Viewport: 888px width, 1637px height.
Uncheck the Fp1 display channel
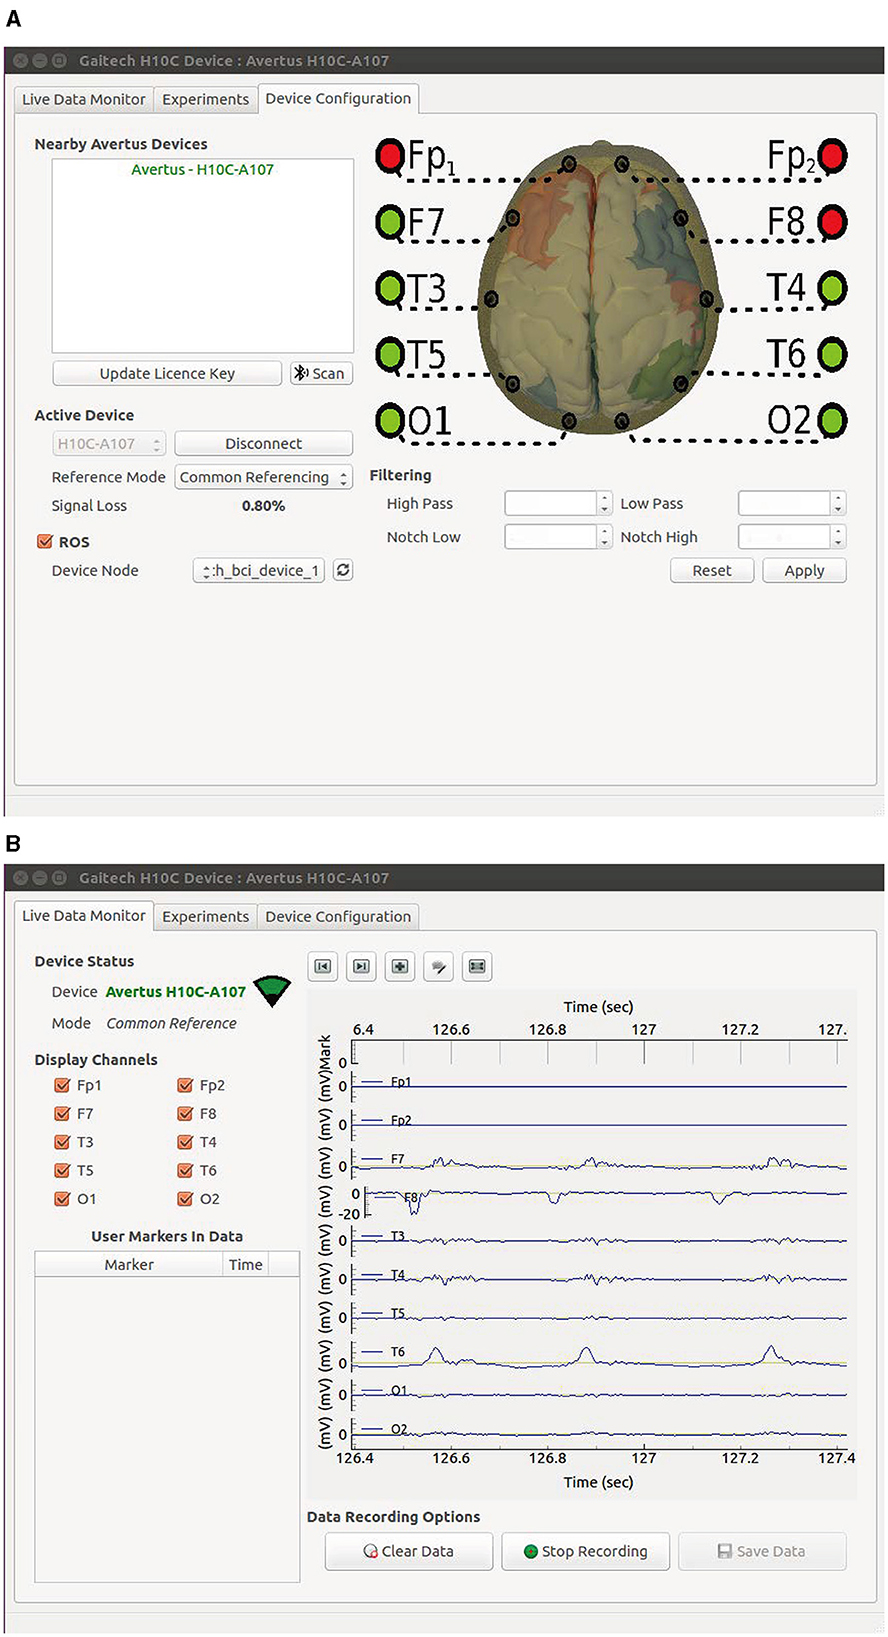pos(62,1085)
